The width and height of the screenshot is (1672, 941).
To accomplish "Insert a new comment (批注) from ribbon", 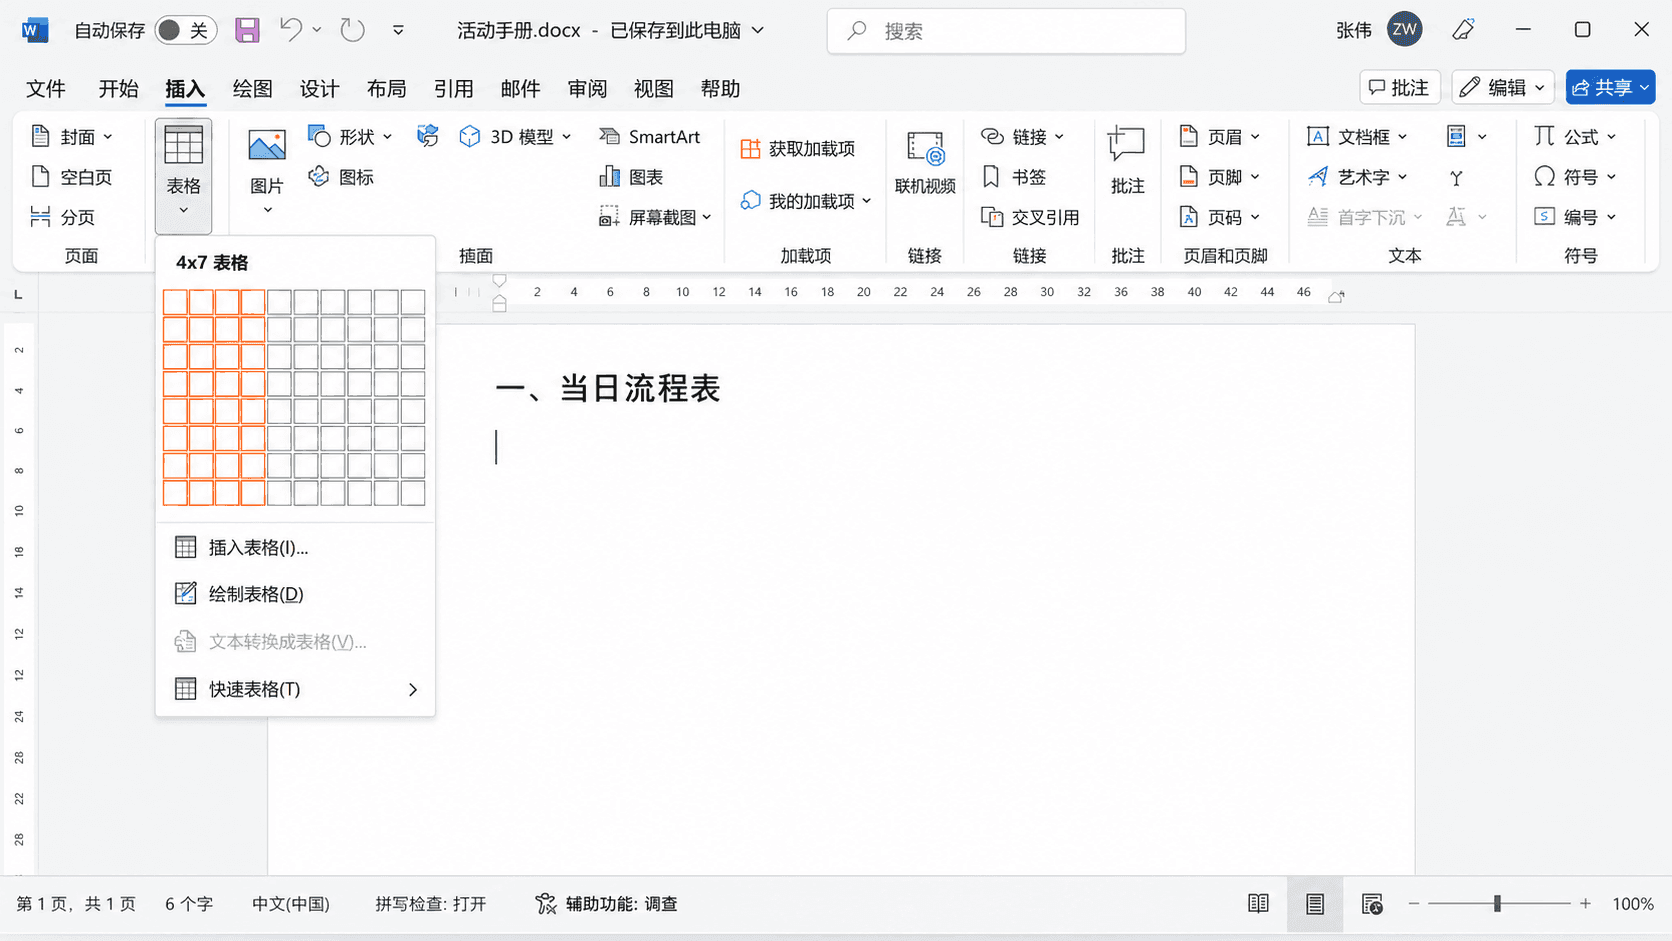I will pyautogui.click(x=1127, y=162).
